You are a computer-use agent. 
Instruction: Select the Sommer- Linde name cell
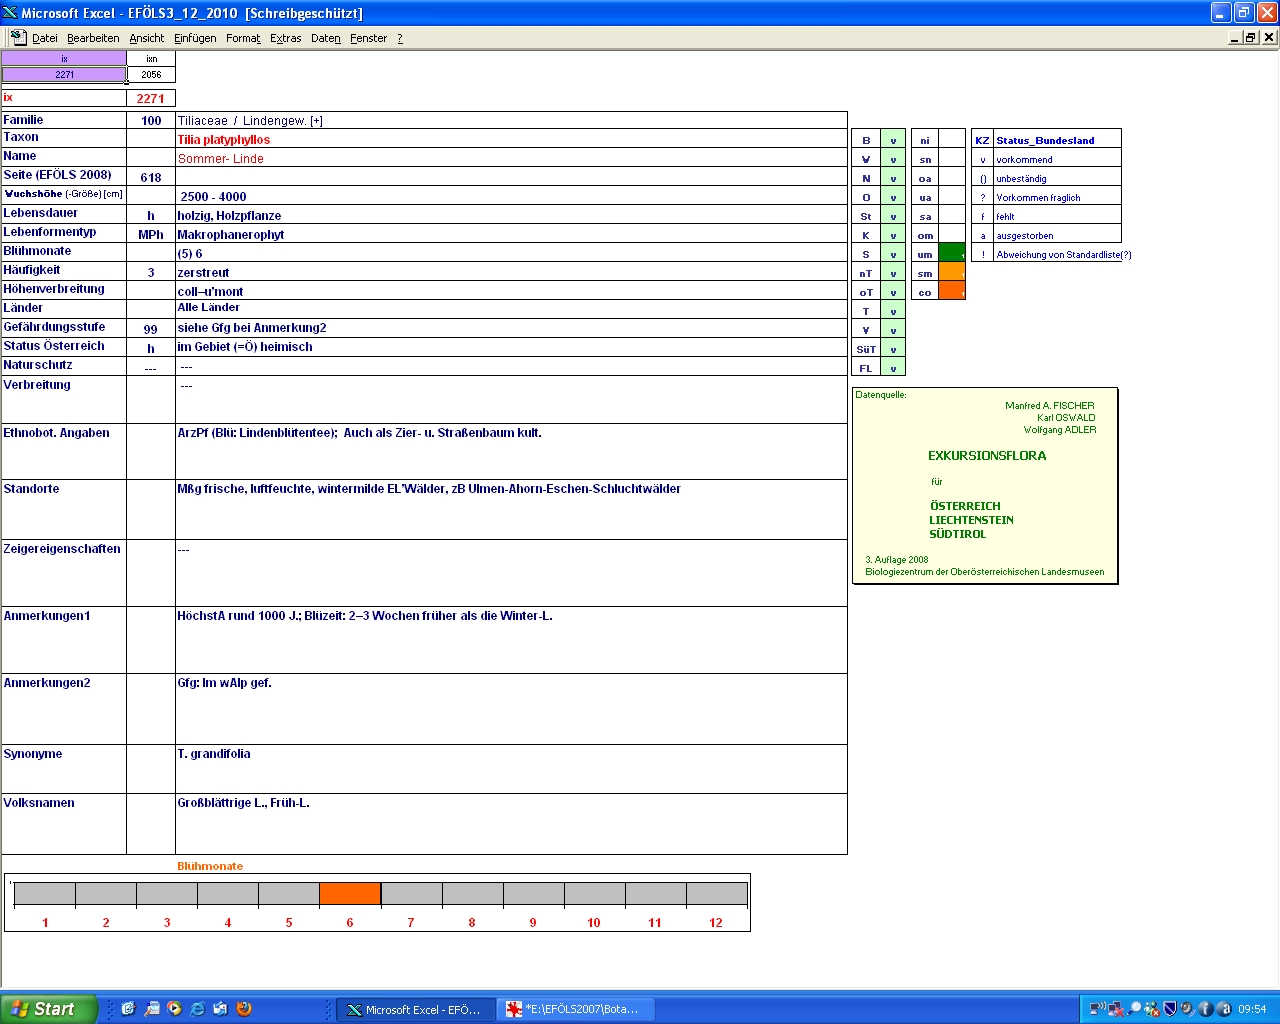(511, 158)
